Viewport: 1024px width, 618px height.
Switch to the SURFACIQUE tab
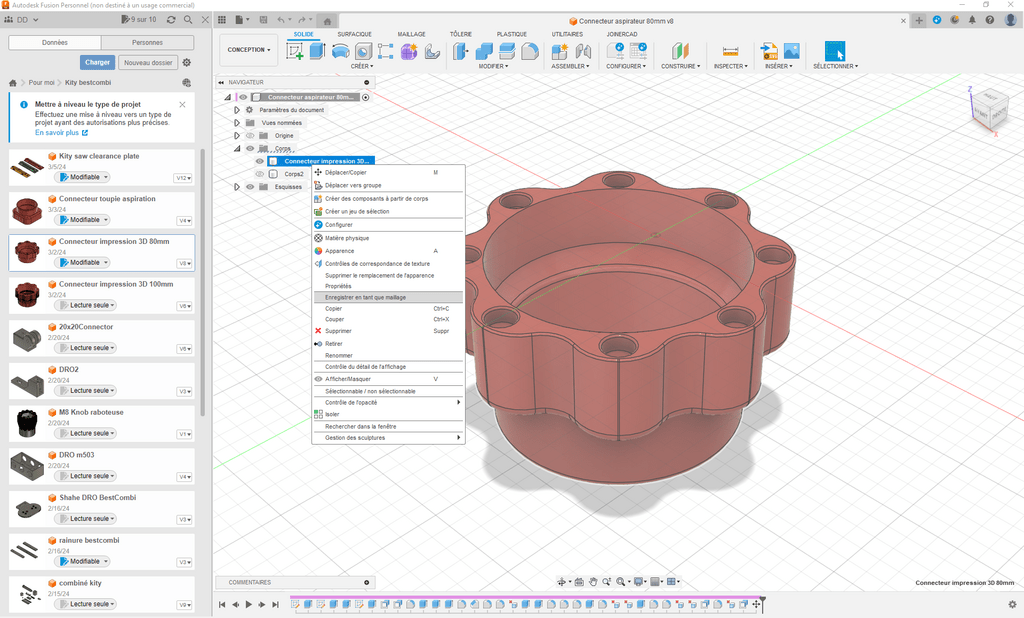point(354,34)
